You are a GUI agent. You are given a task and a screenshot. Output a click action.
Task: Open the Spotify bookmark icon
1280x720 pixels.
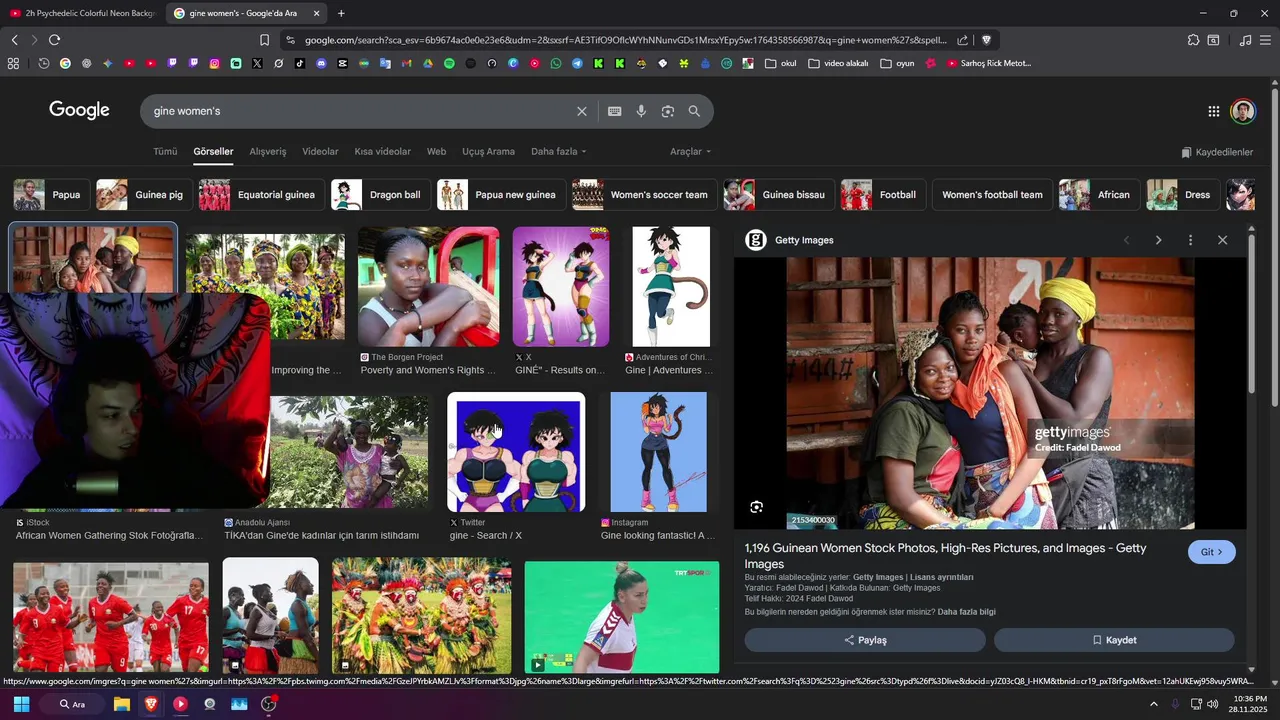pos(449,63)
